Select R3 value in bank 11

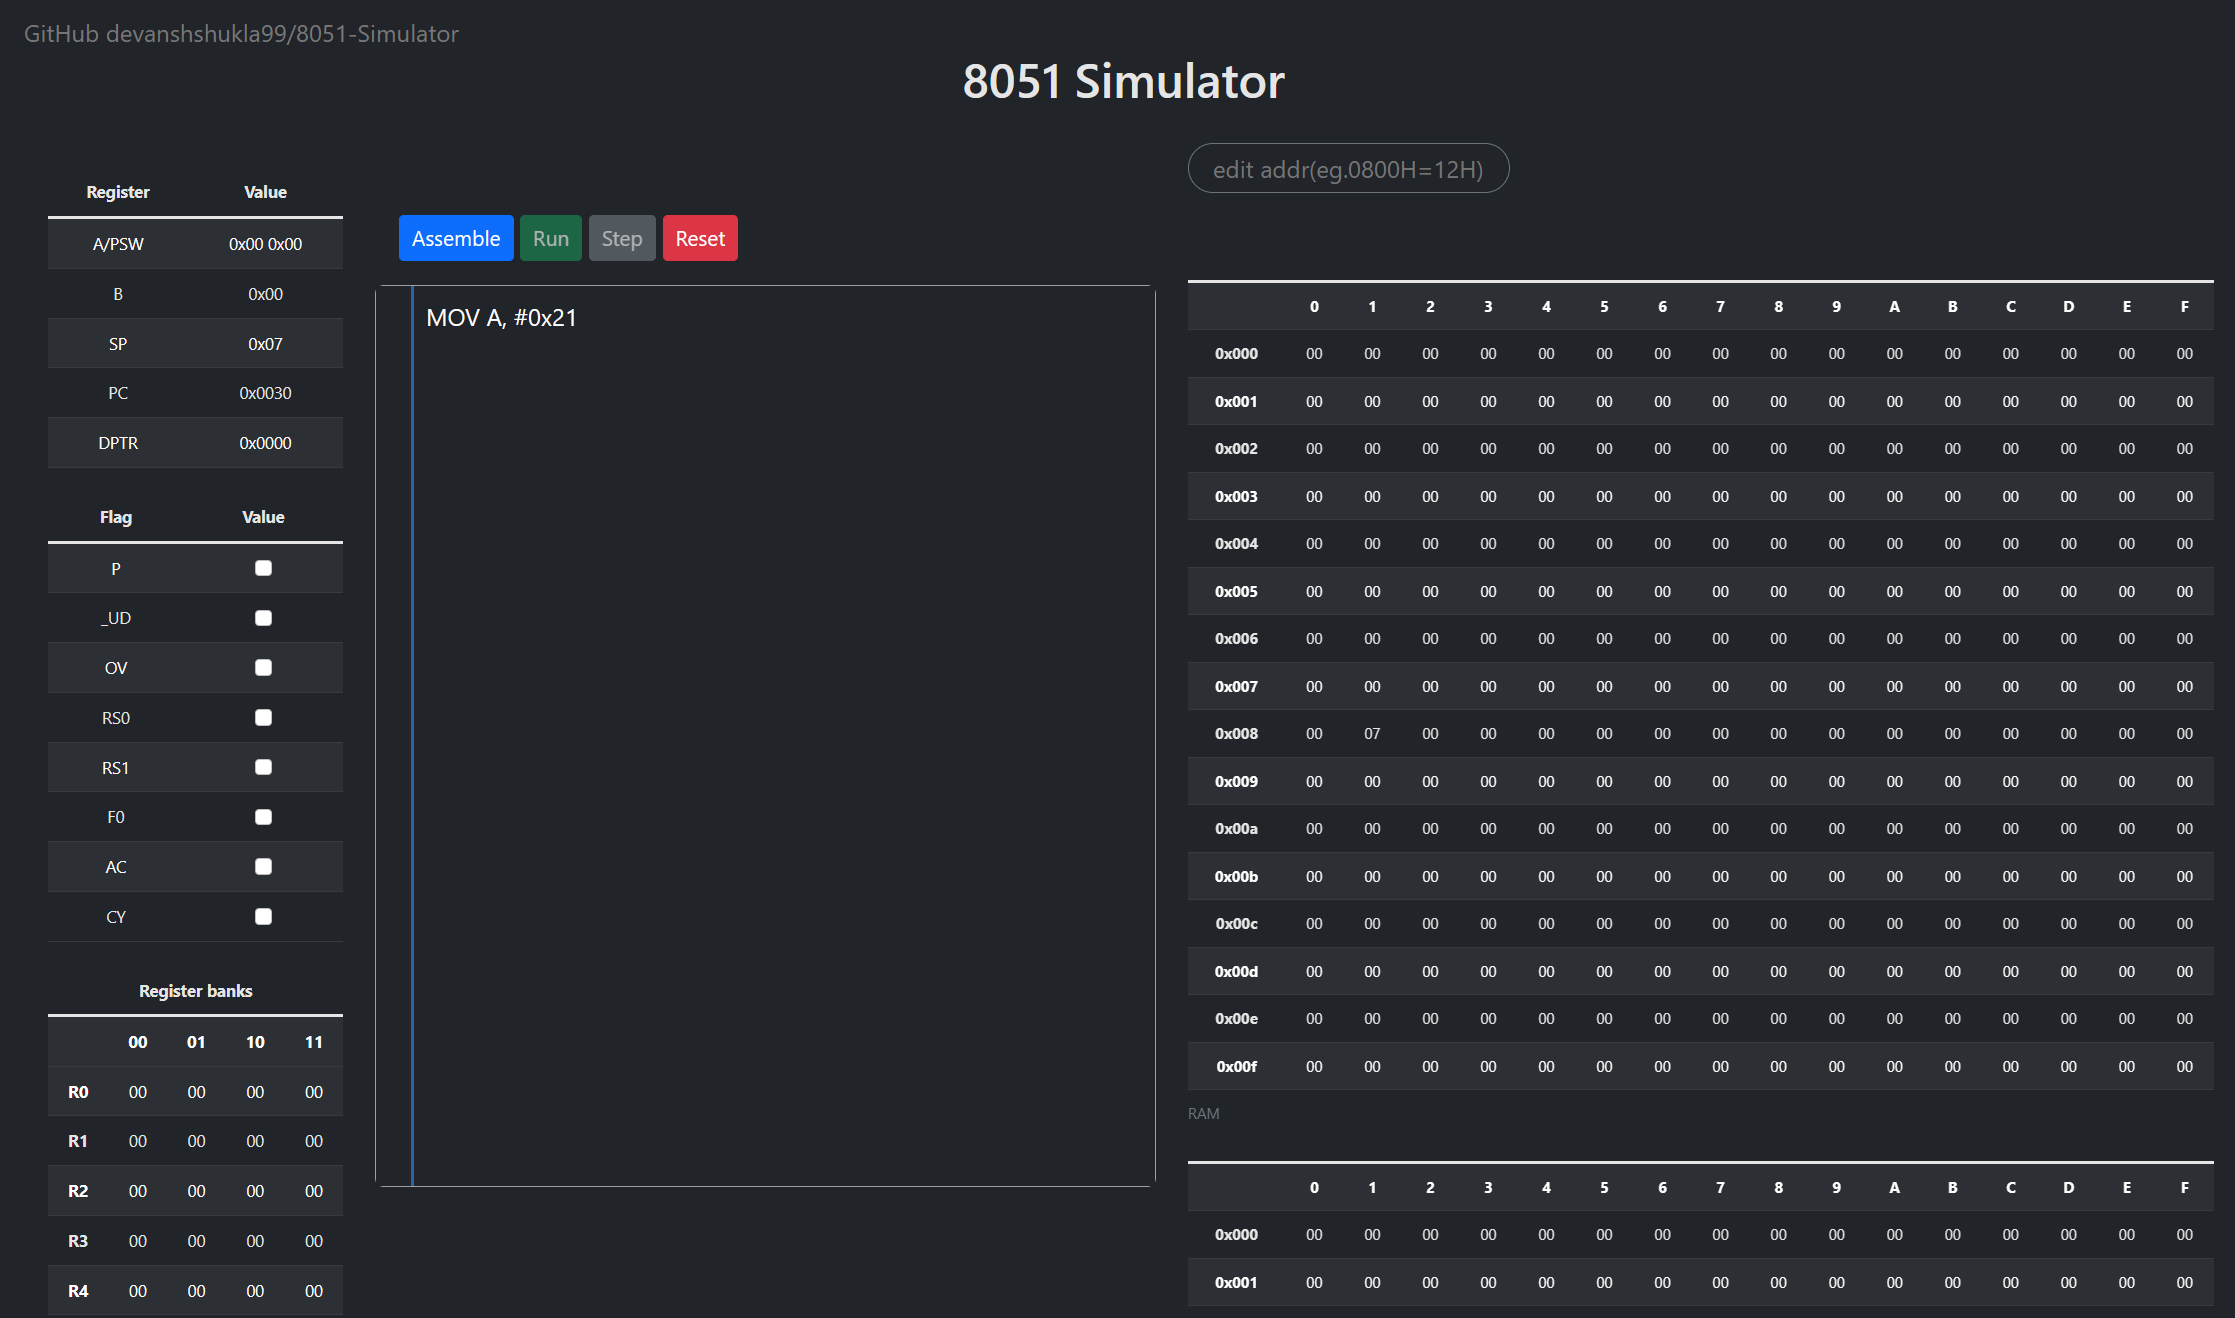click(314, 1241)
